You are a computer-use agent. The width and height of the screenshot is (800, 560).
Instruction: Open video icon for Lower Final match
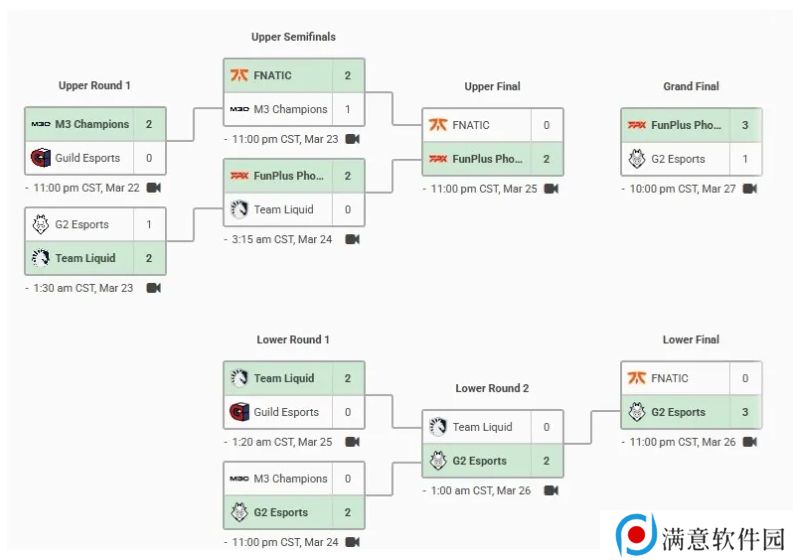tap(749, 442)
